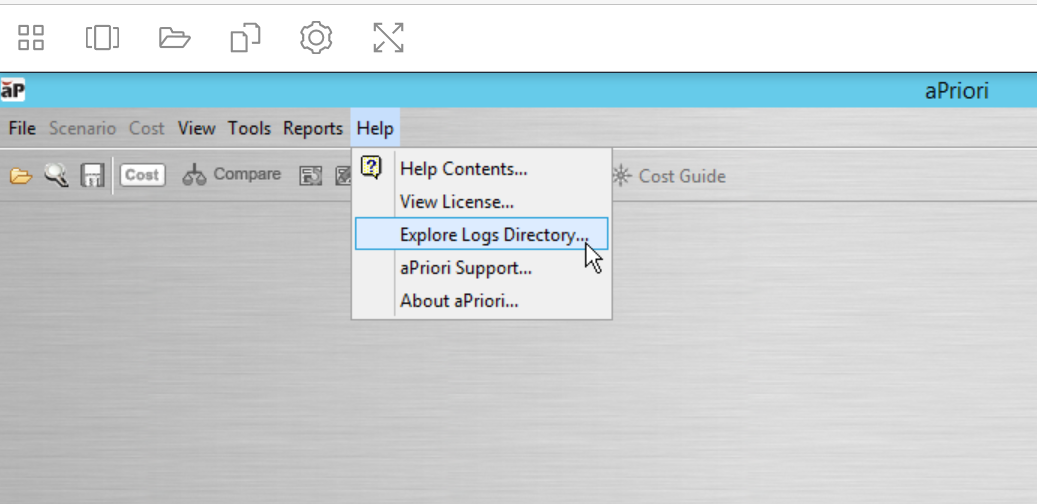The width and height of the screenshot is (1037, 504).
Task: Click the floppy disk save icon
Action: coord(92,175)
